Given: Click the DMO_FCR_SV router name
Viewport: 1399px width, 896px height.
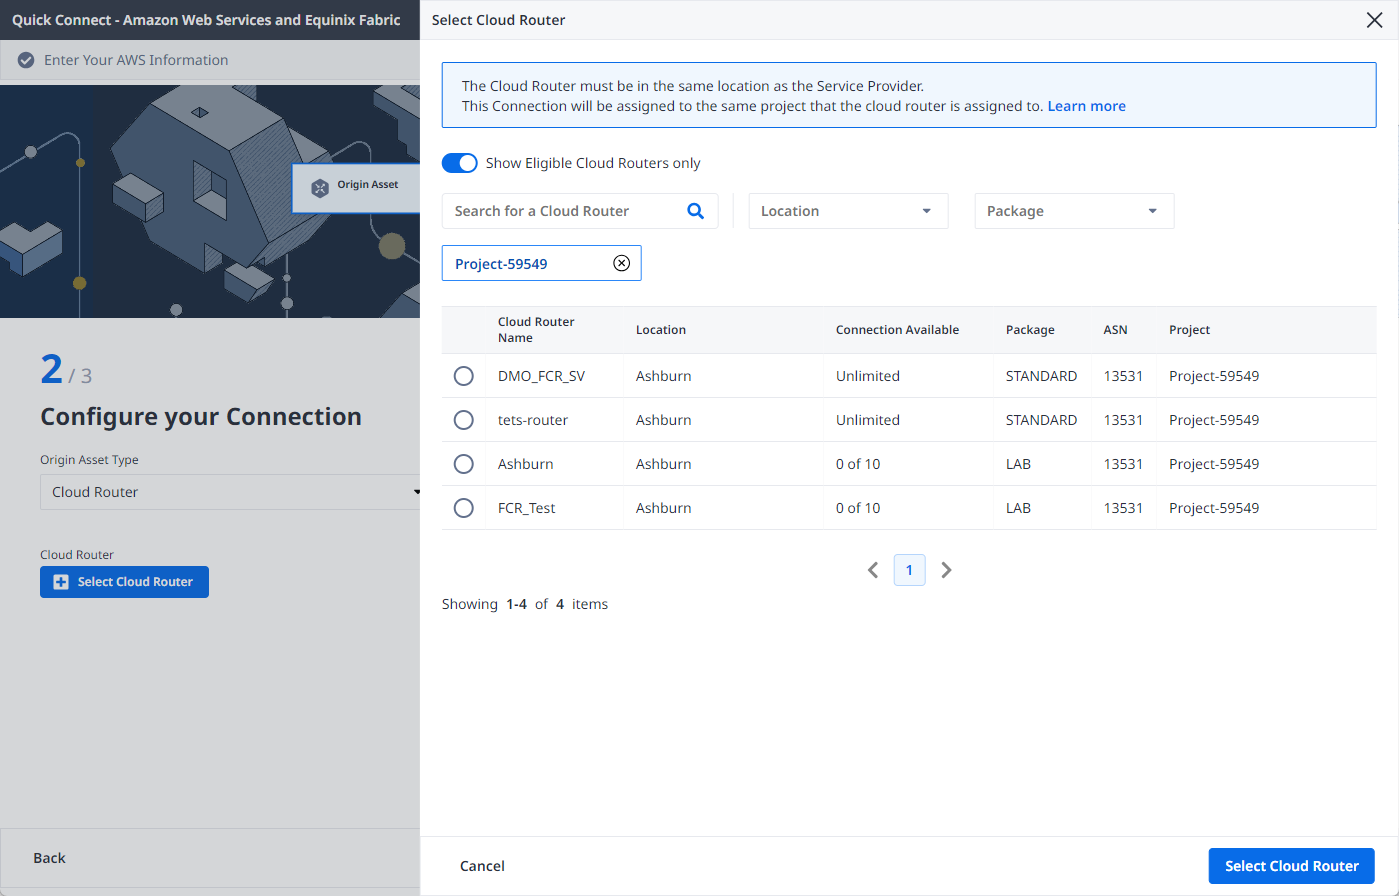Looking at the screenshot, I should [541, 376].
